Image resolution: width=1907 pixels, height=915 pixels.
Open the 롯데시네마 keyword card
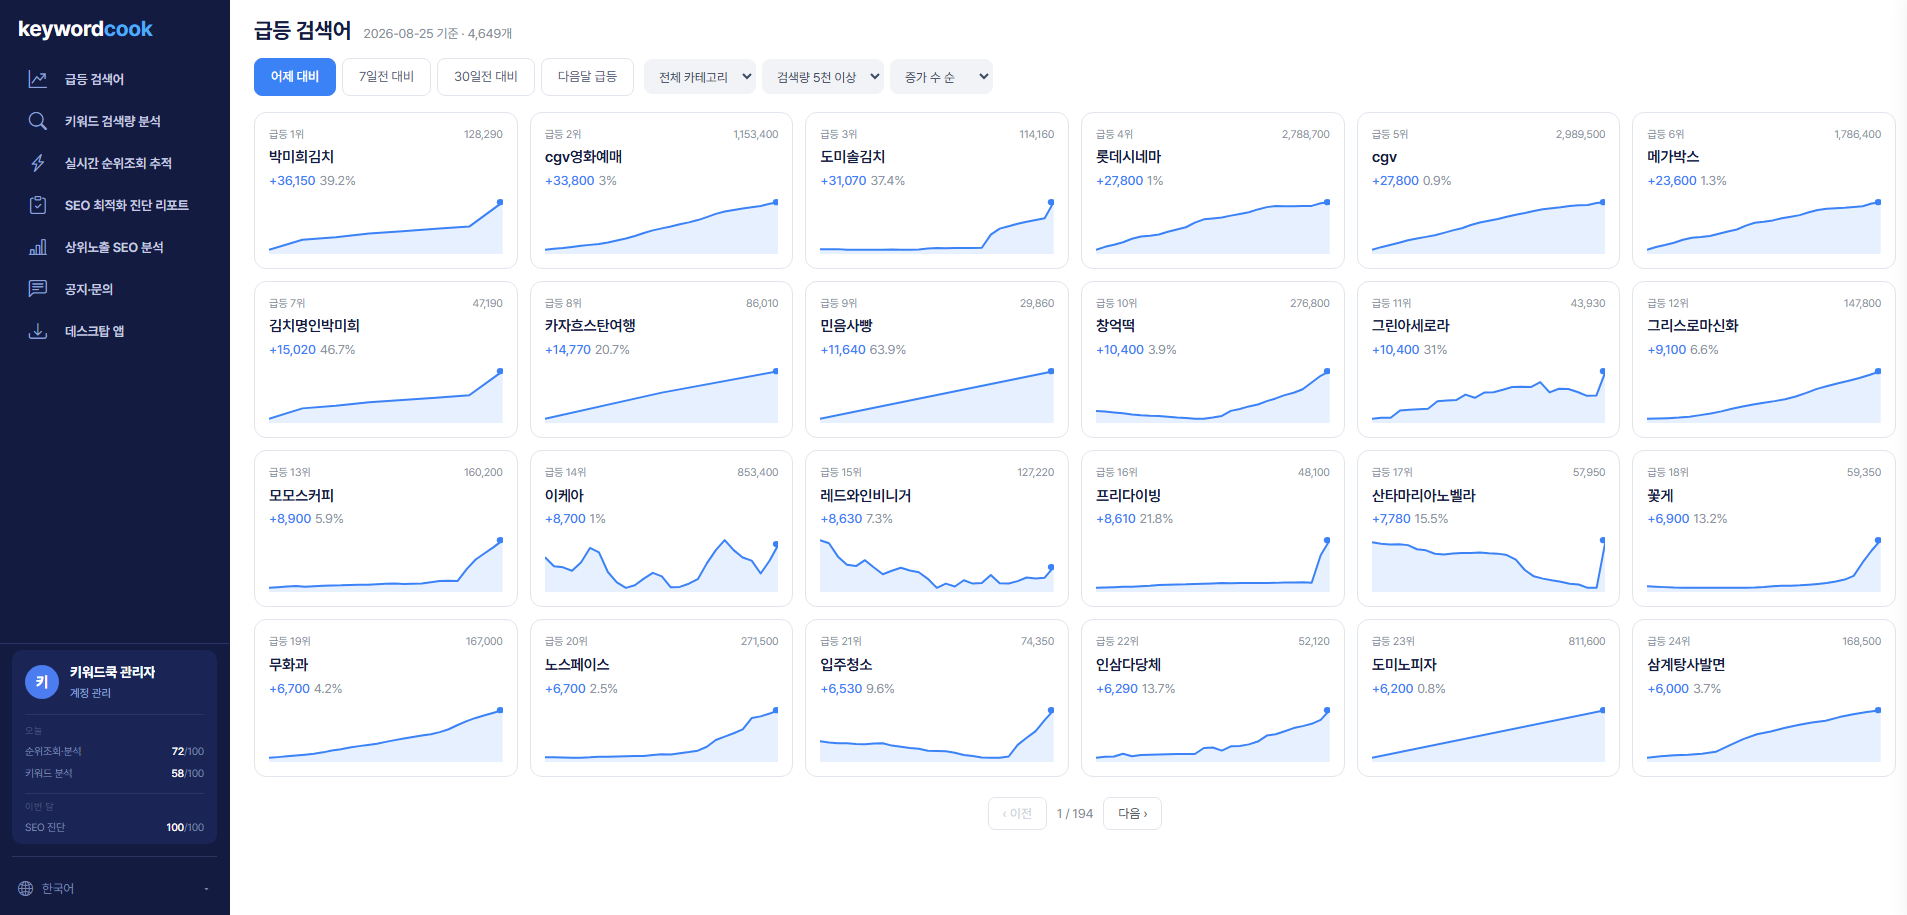(x=1213, y=191)
